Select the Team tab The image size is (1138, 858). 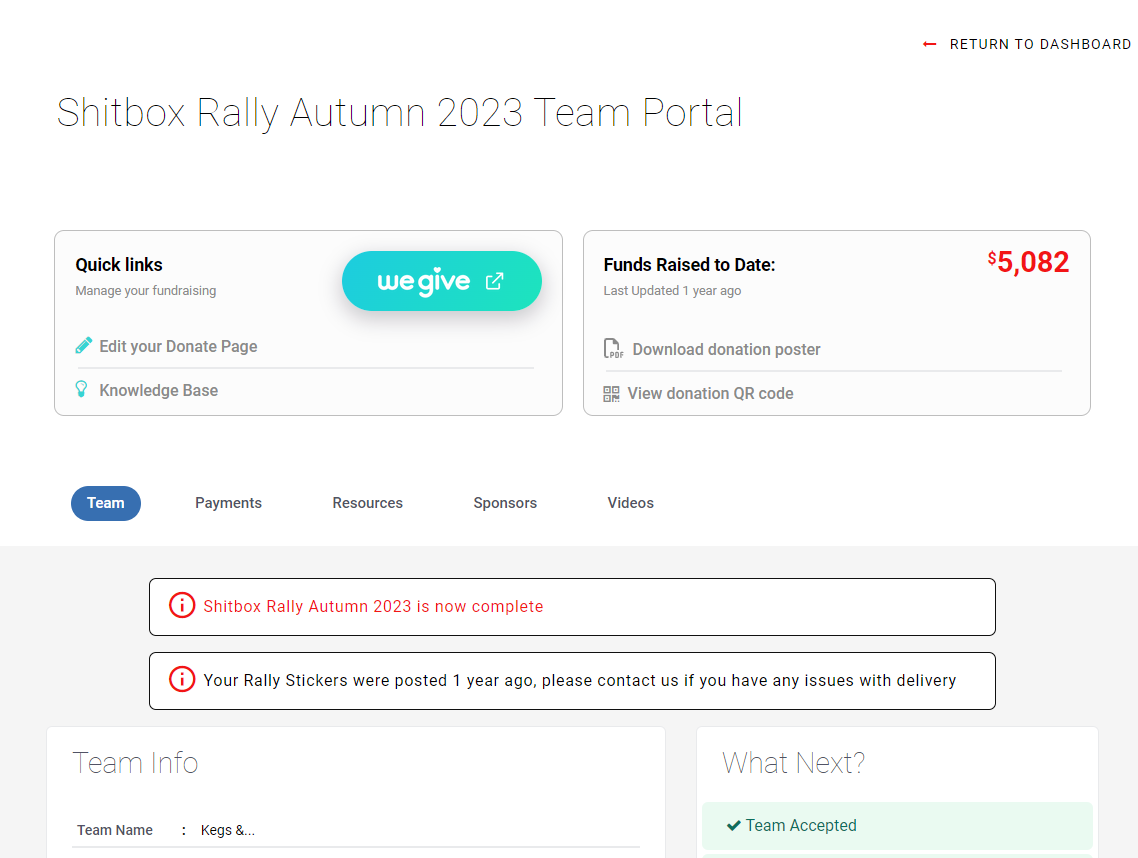point(106,503)
